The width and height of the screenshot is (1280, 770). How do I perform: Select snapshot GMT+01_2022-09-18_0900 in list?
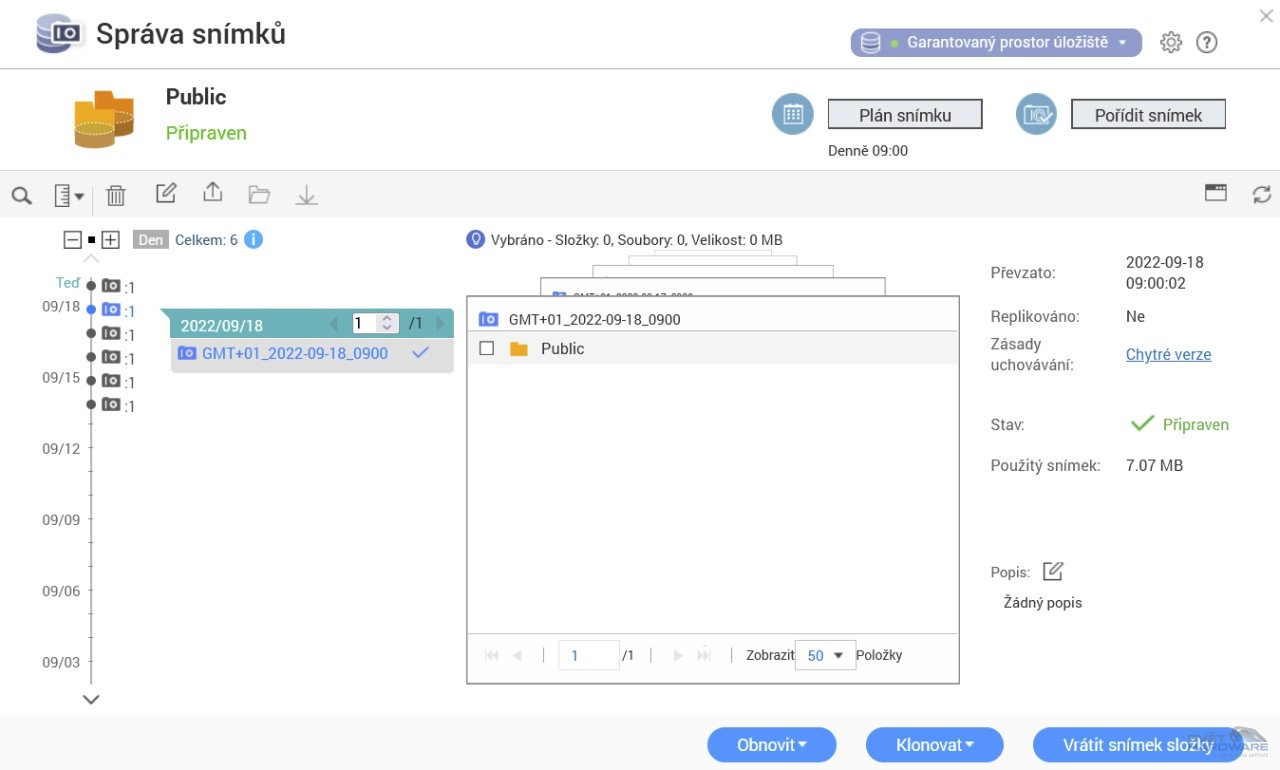pos(295,354)
